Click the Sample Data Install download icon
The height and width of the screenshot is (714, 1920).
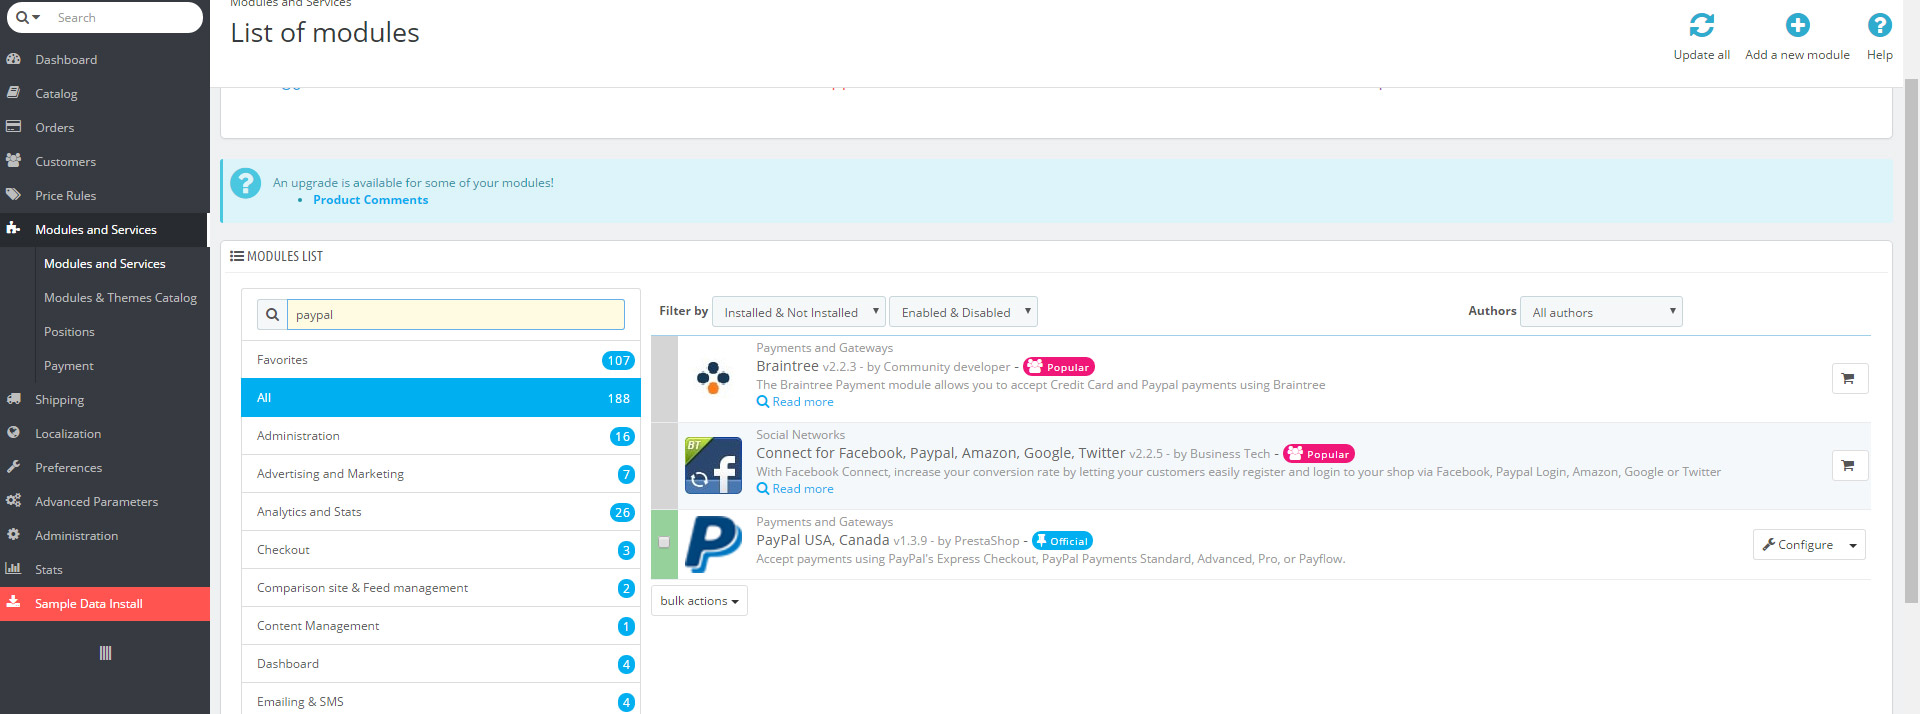pos(14,603)
